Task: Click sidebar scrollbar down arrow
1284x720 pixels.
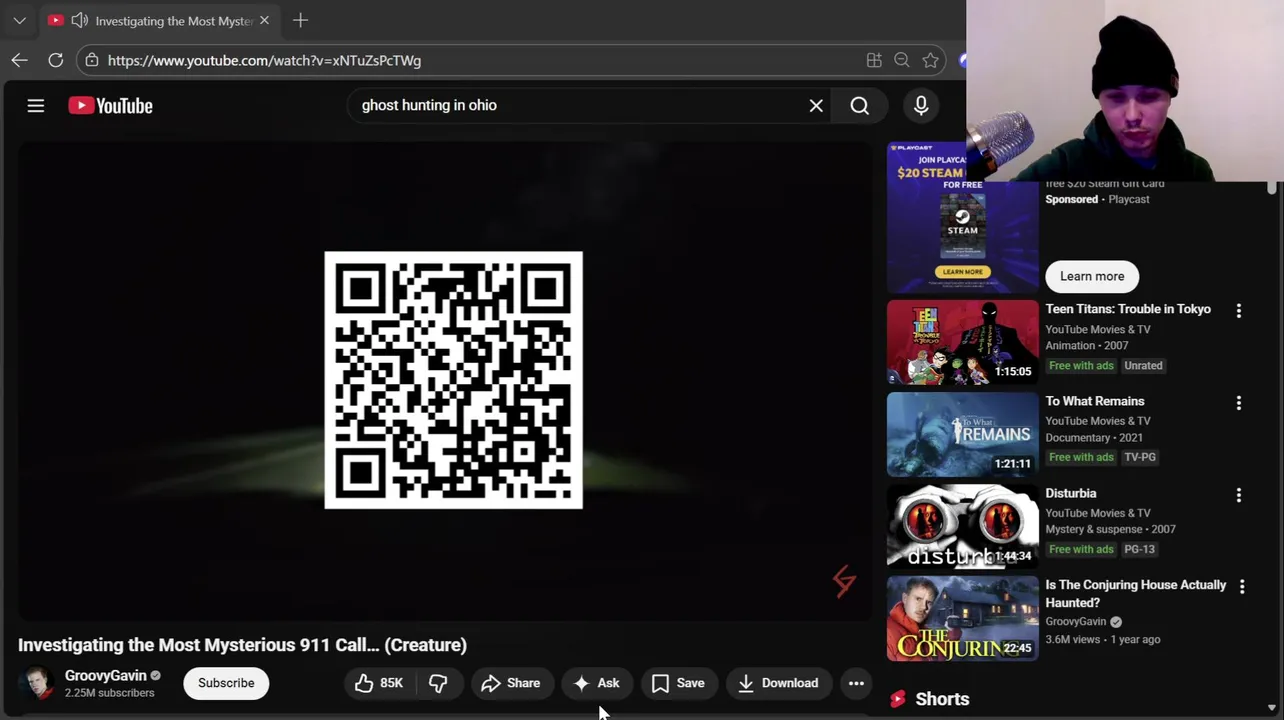Action: coord(1272,708)
